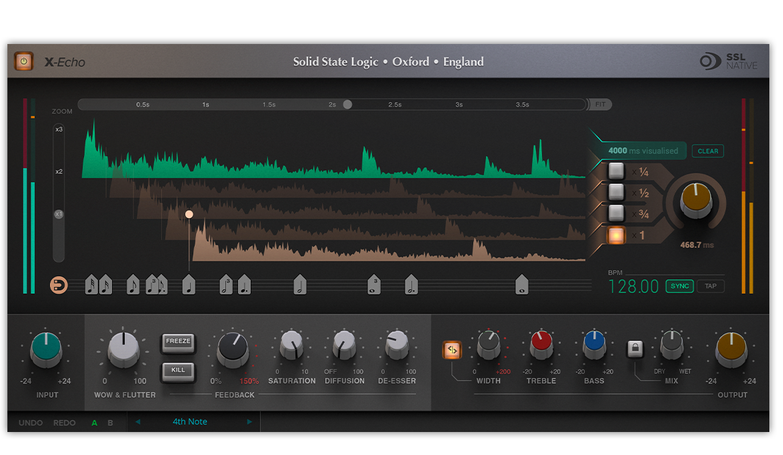The width and height of the screenshot is (783, 455).
Task: Click the 4000 ms visualised label
Action: tap(643, 150)
